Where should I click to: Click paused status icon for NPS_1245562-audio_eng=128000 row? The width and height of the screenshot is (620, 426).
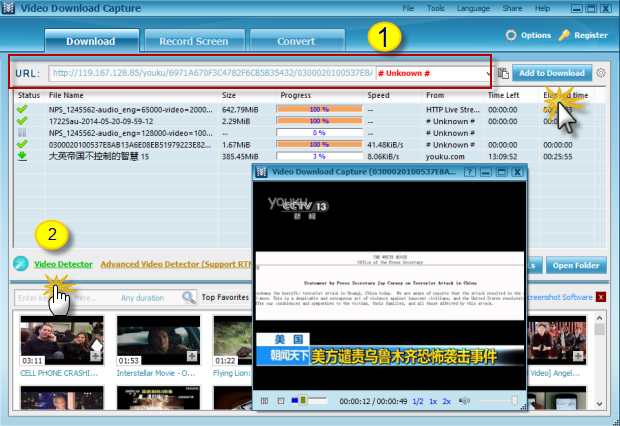pyautogui.click(x=22, y=133)
